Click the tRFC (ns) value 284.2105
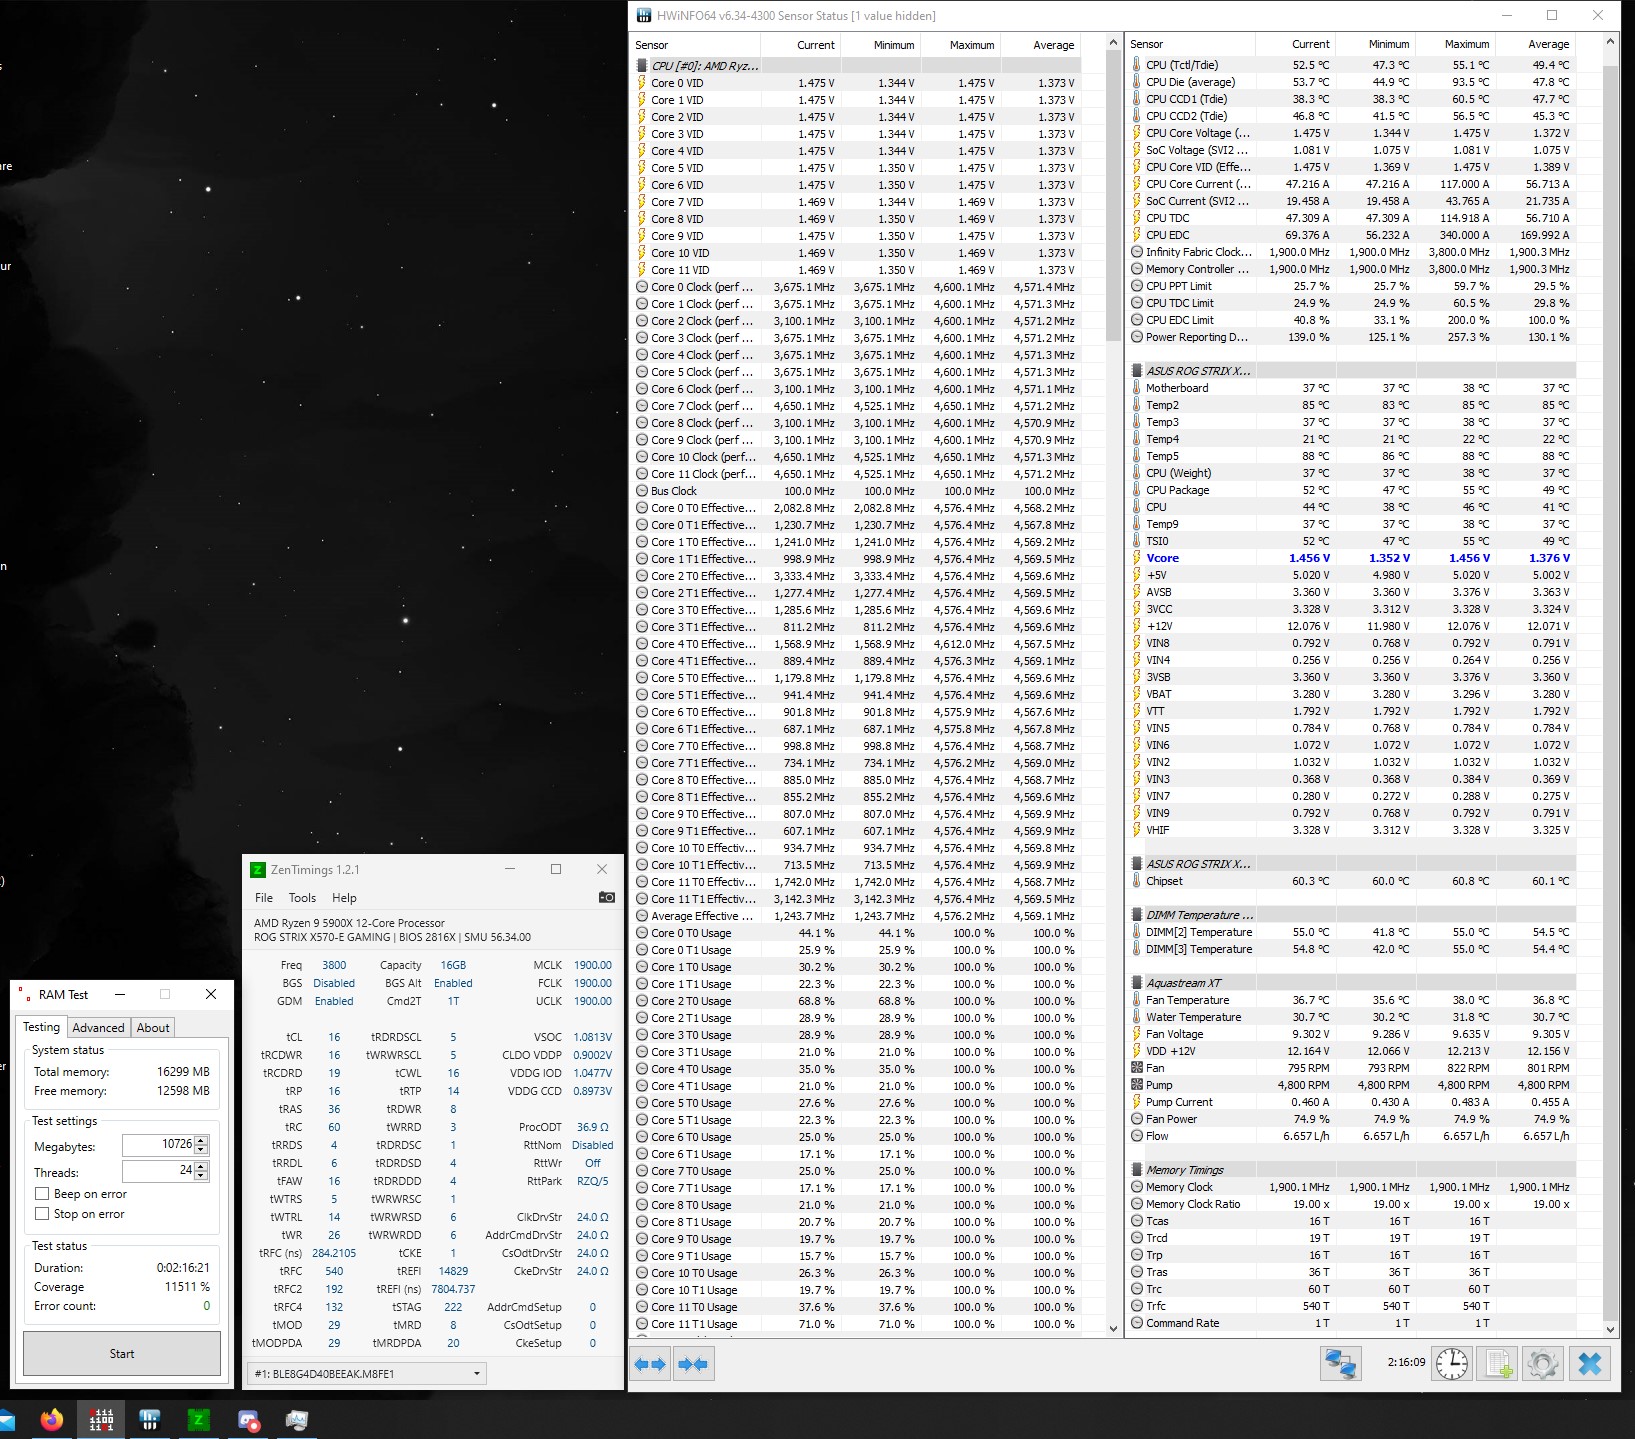 (x=334, y=1253)
